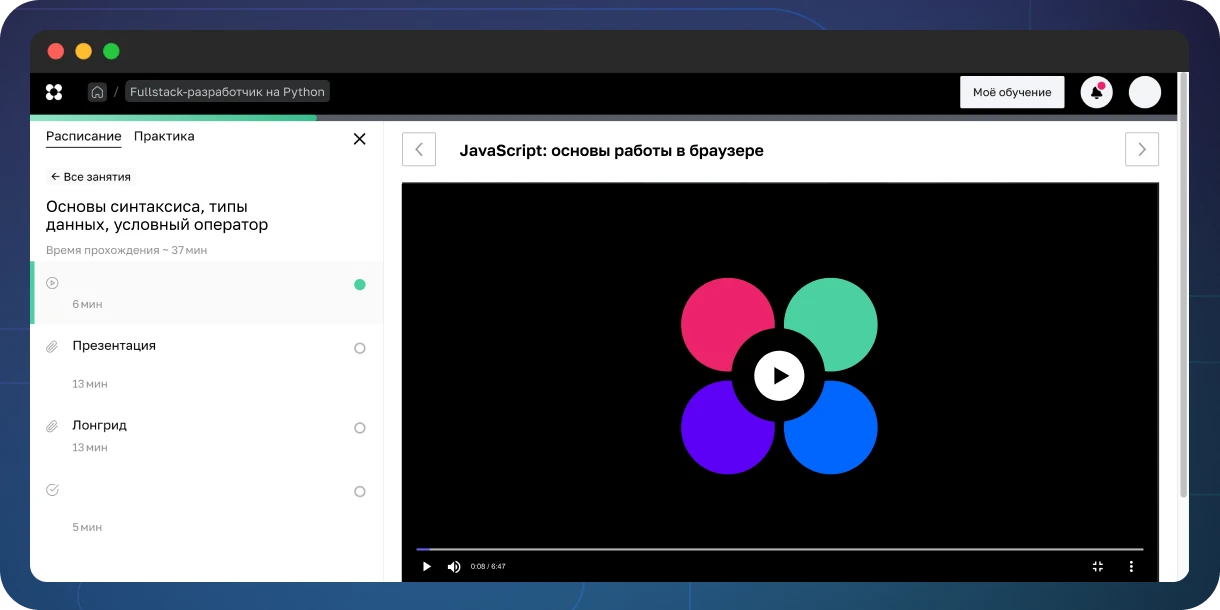Click the Моё обучение button
The image size is (1220, 610).
point(1012,92)
